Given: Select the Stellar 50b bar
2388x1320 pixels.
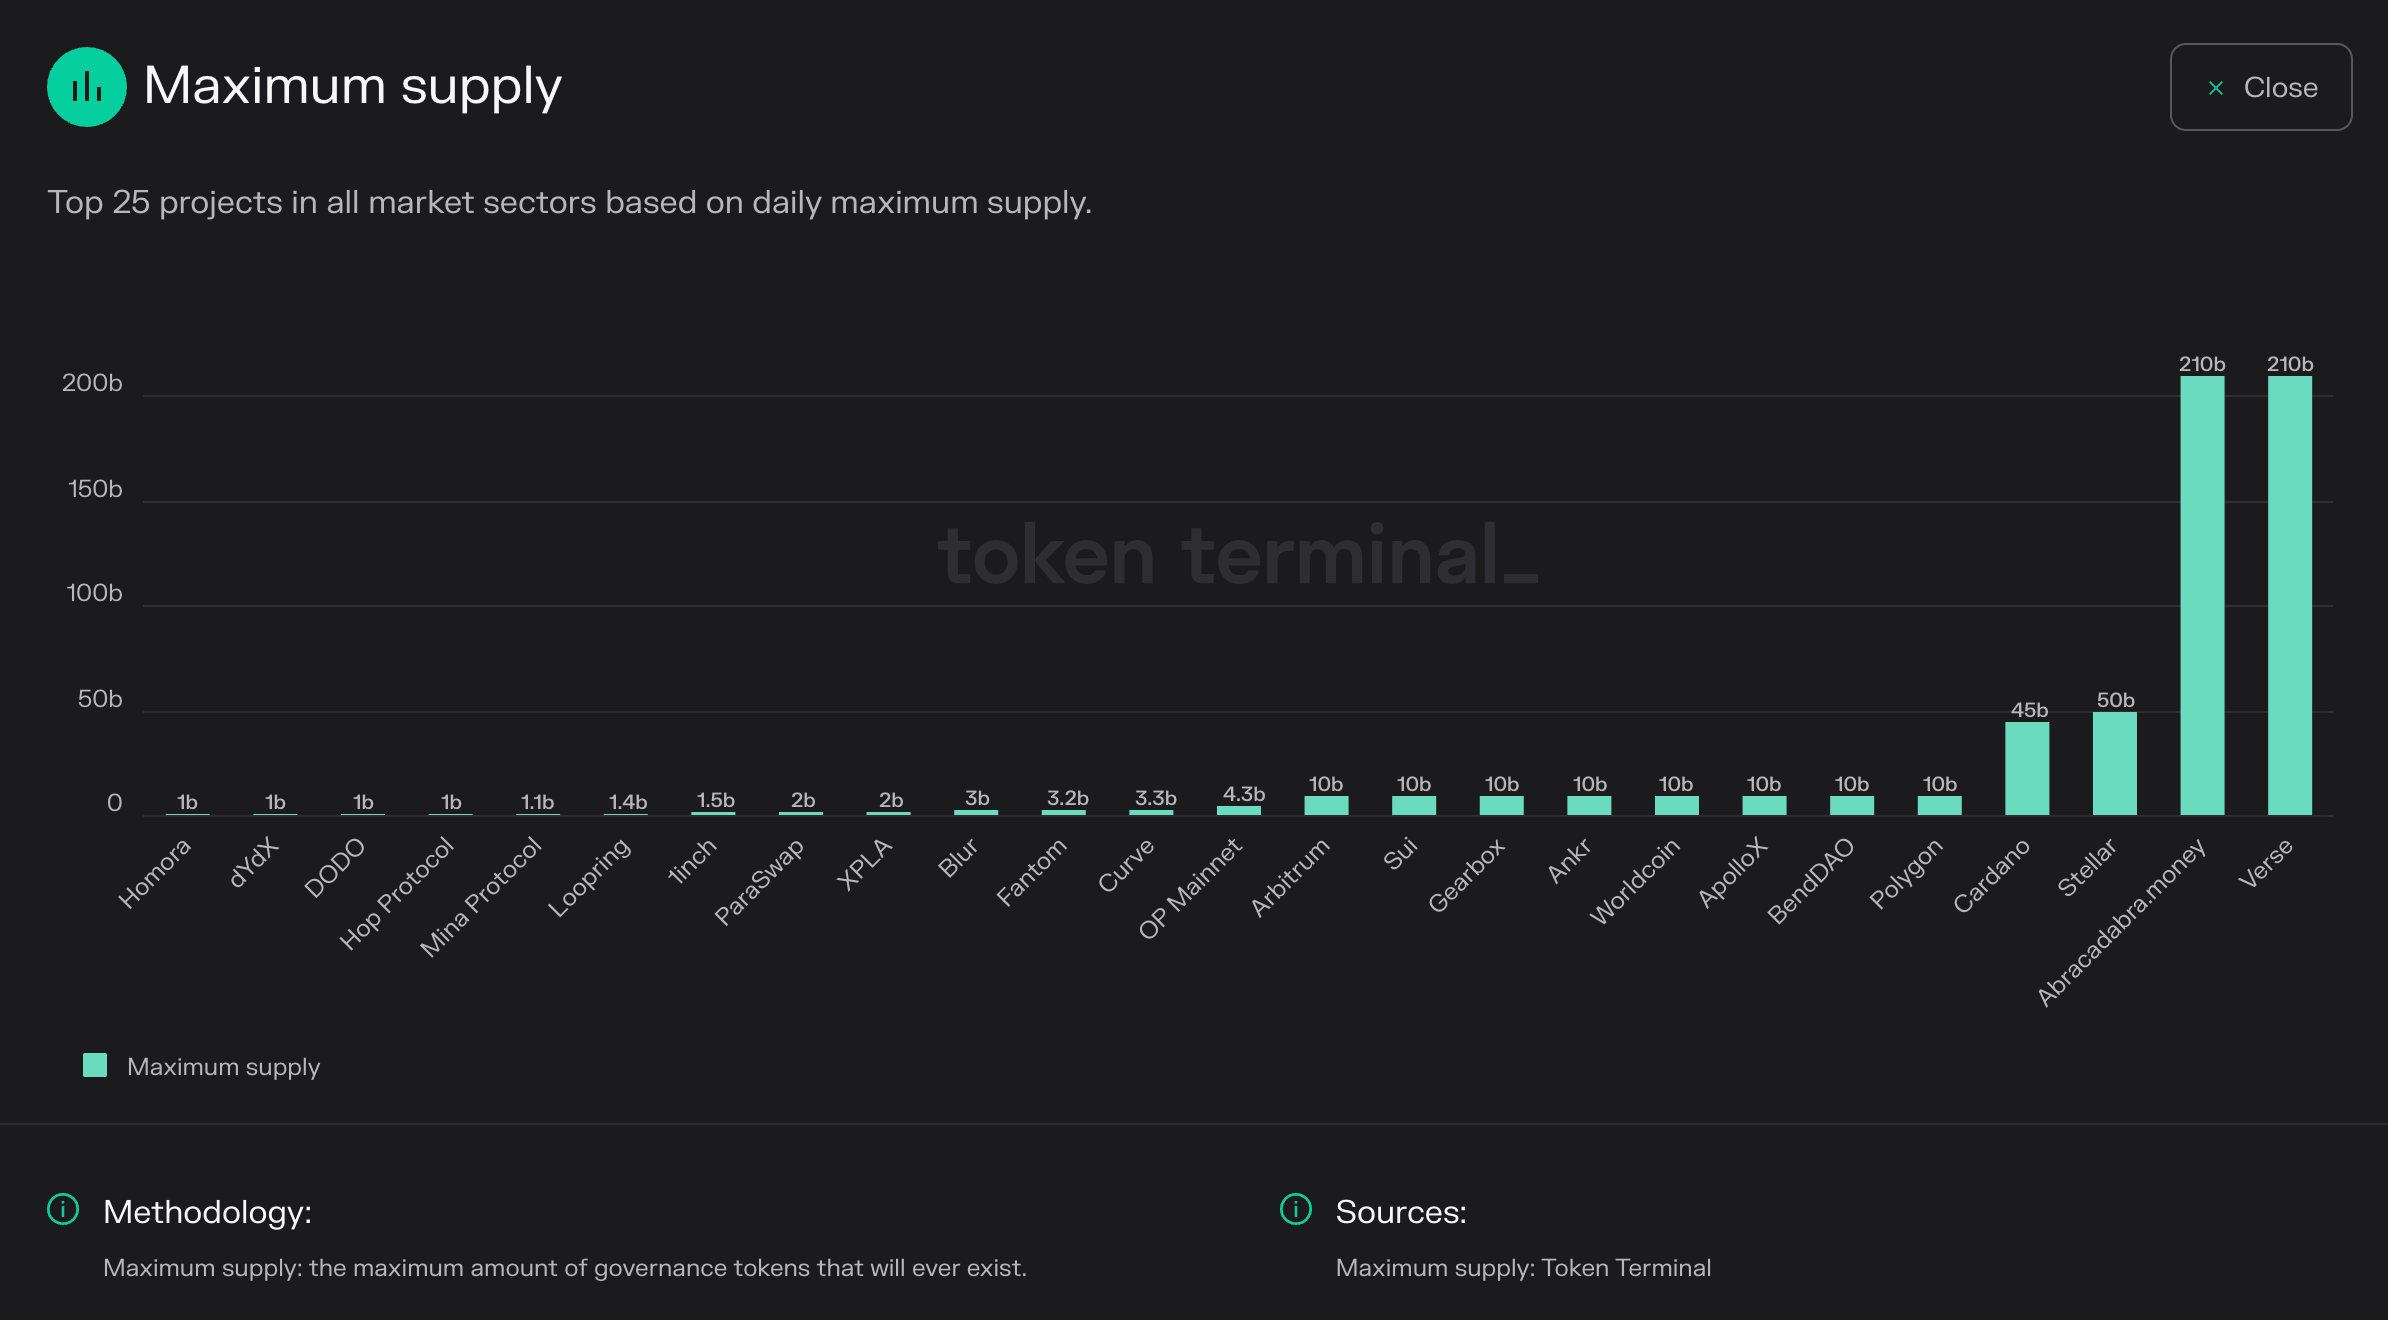Looking at the screenshot, I should 2114,763.
